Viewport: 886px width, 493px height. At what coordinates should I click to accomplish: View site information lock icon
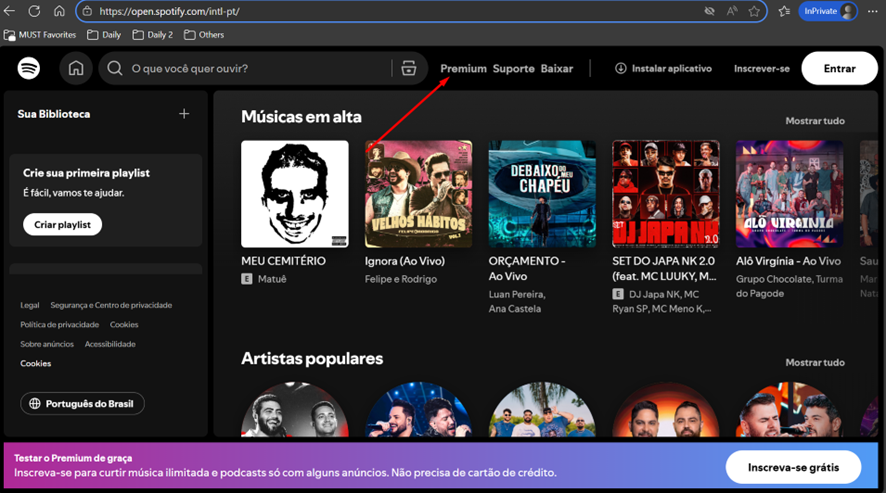tap(87, 11)
